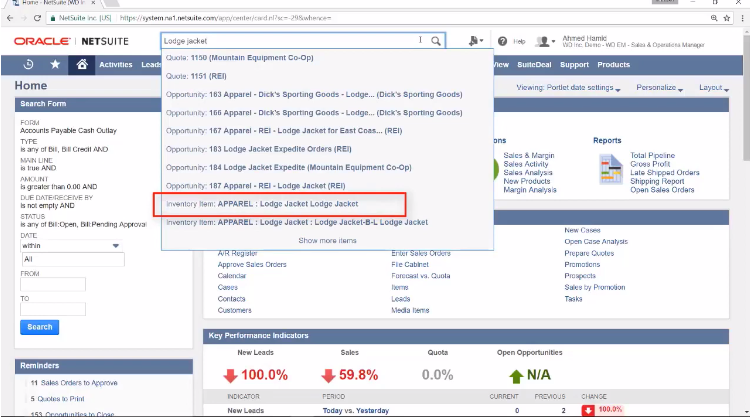Select Opportunity 163 Apparel Dick's Sporting Goods
The image size is (750, 417).
[314, 94]
